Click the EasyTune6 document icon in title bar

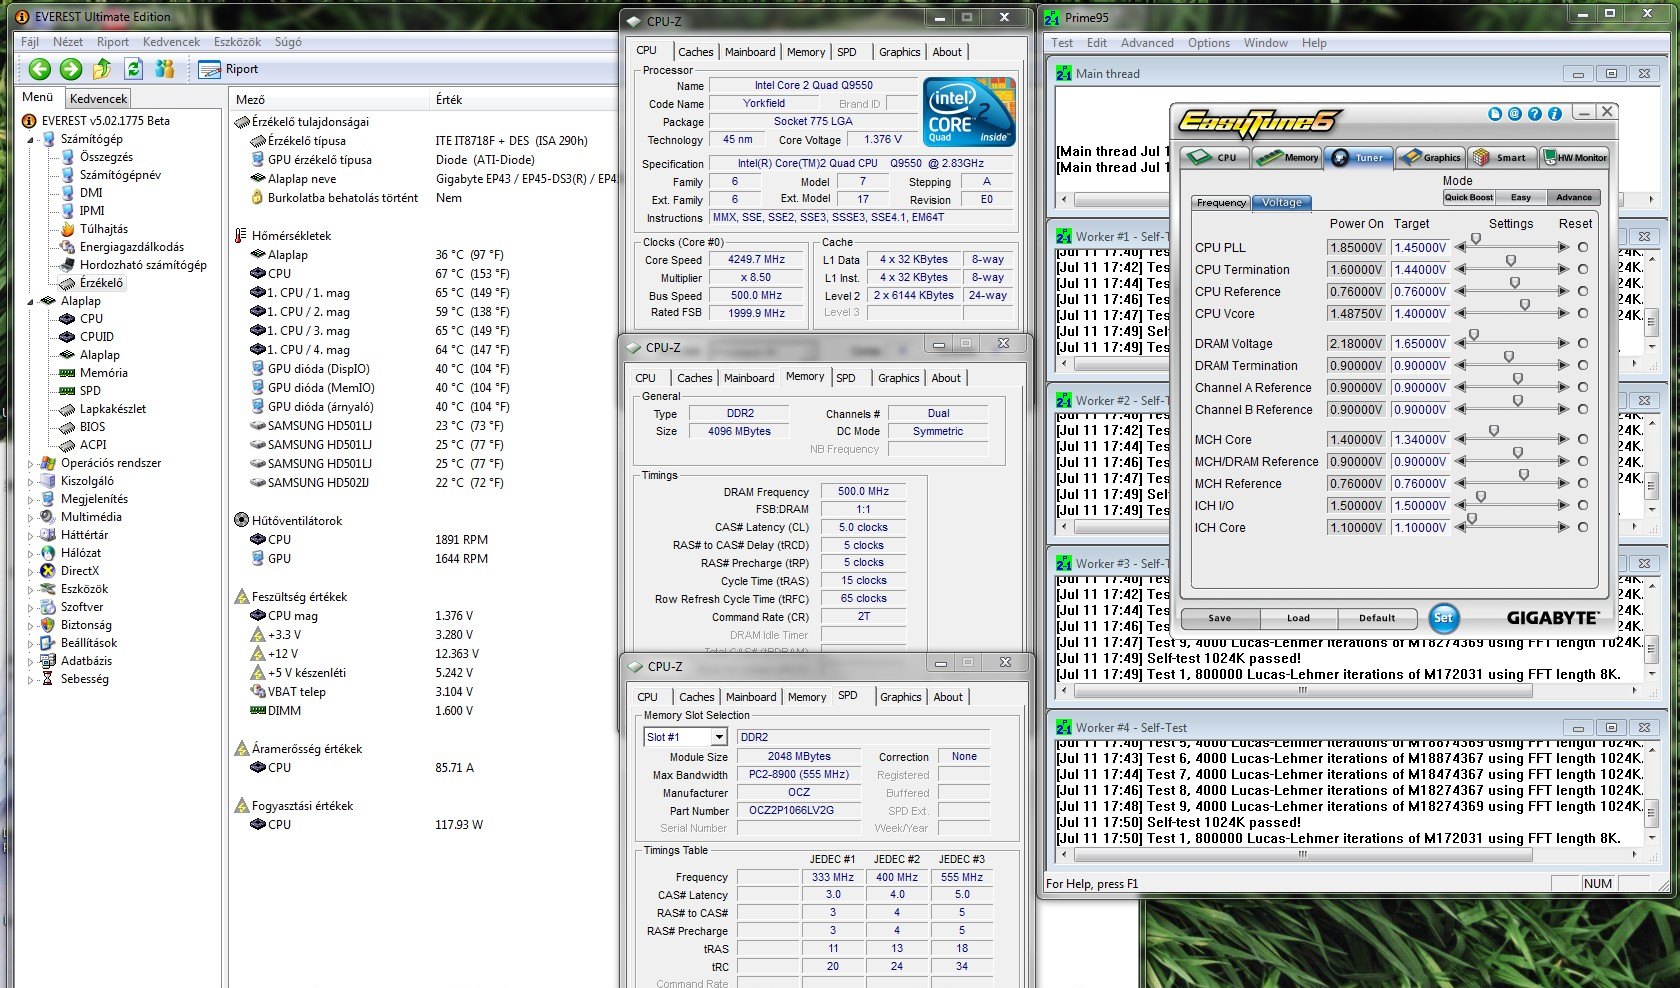coord(1495,114)
